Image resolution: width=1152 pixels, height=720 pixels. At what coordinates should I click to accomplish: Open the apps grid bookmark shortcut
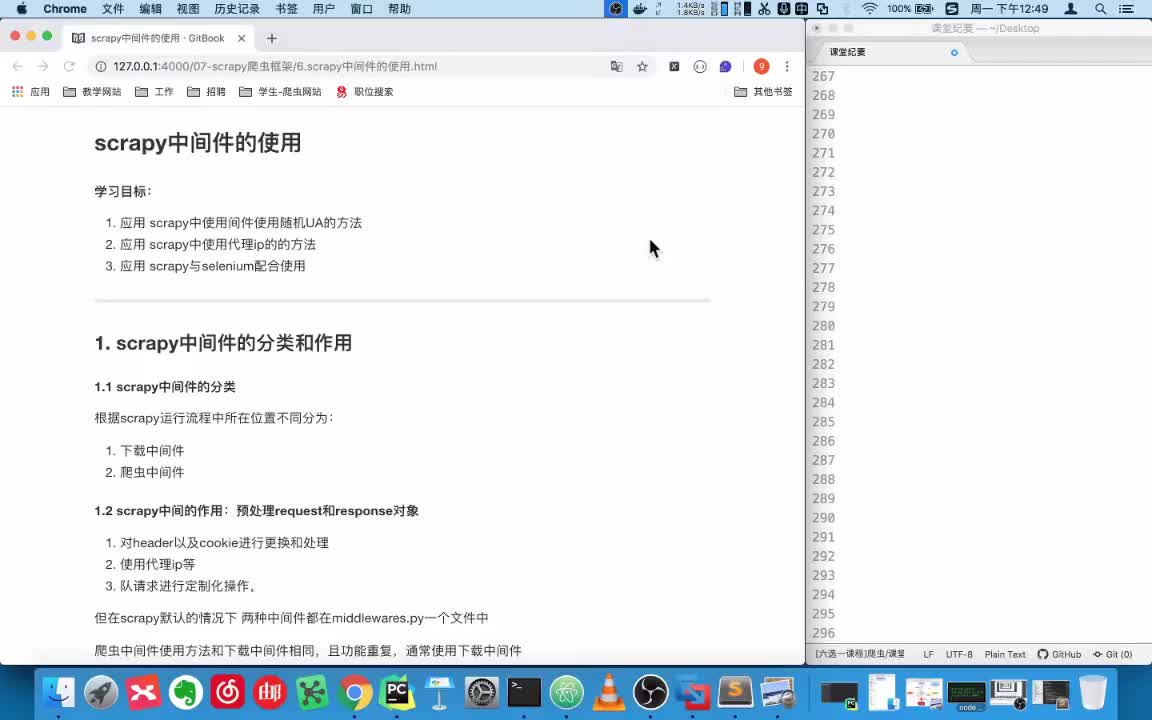coord(30,92)
